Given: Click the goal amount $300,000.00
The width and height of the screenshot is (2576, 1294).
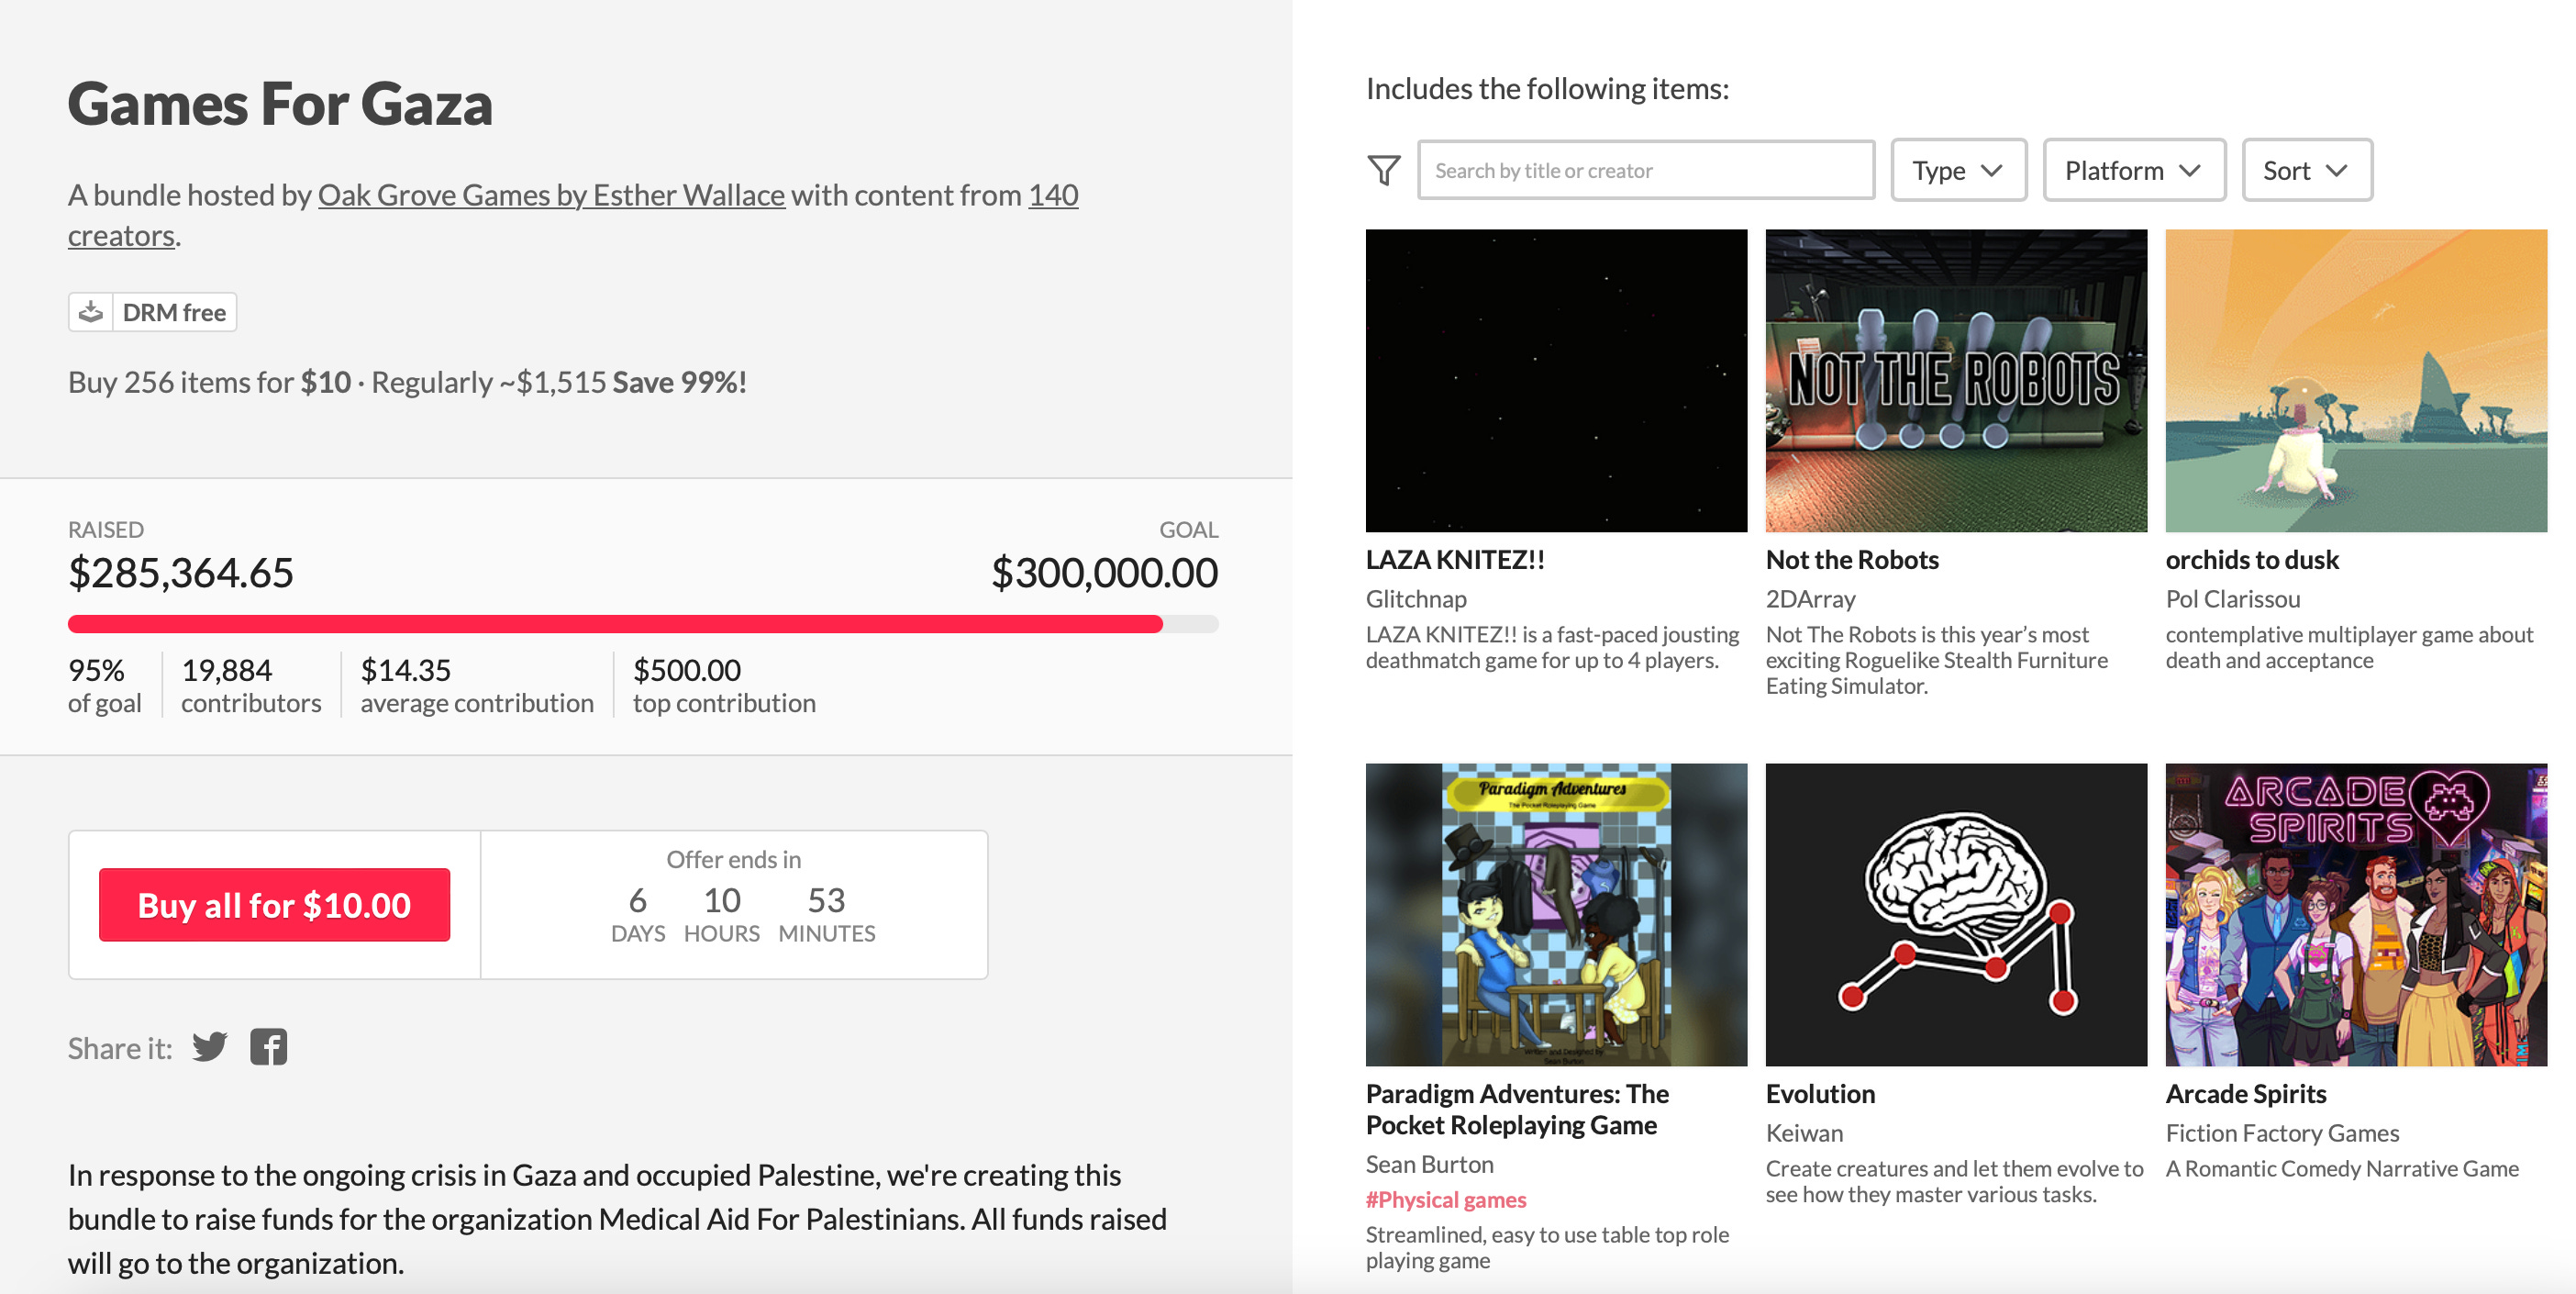Looking at the screenshot, I should coord(1104,573).
